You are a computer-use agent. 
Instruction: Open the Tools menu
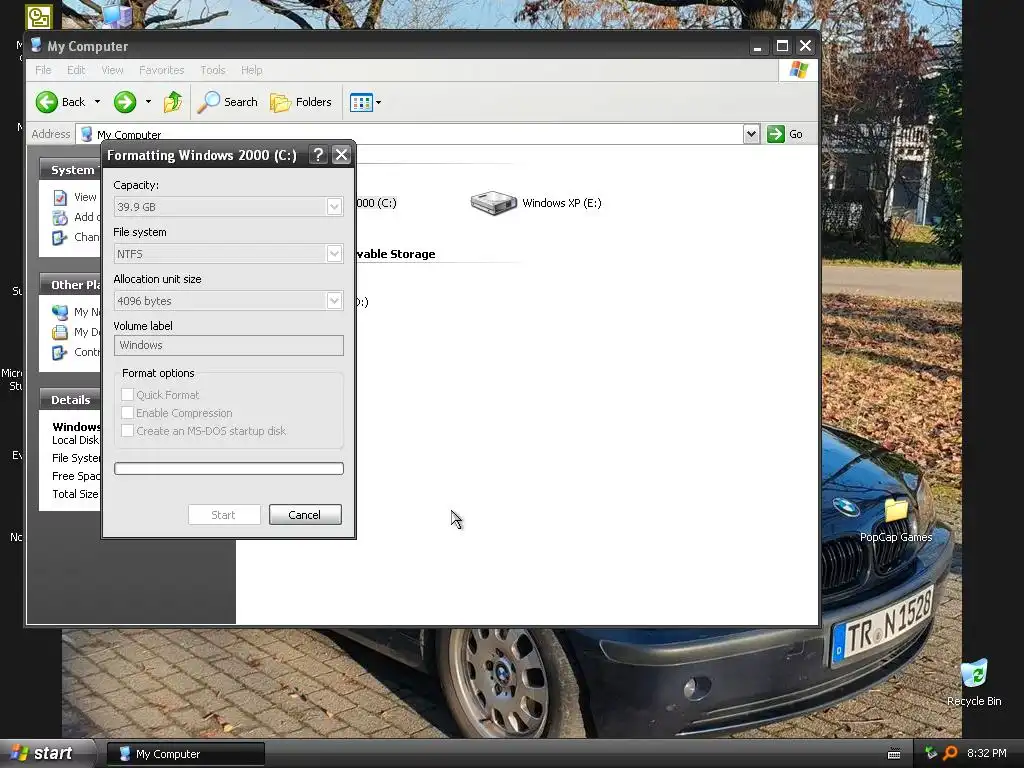click(212, 70)
